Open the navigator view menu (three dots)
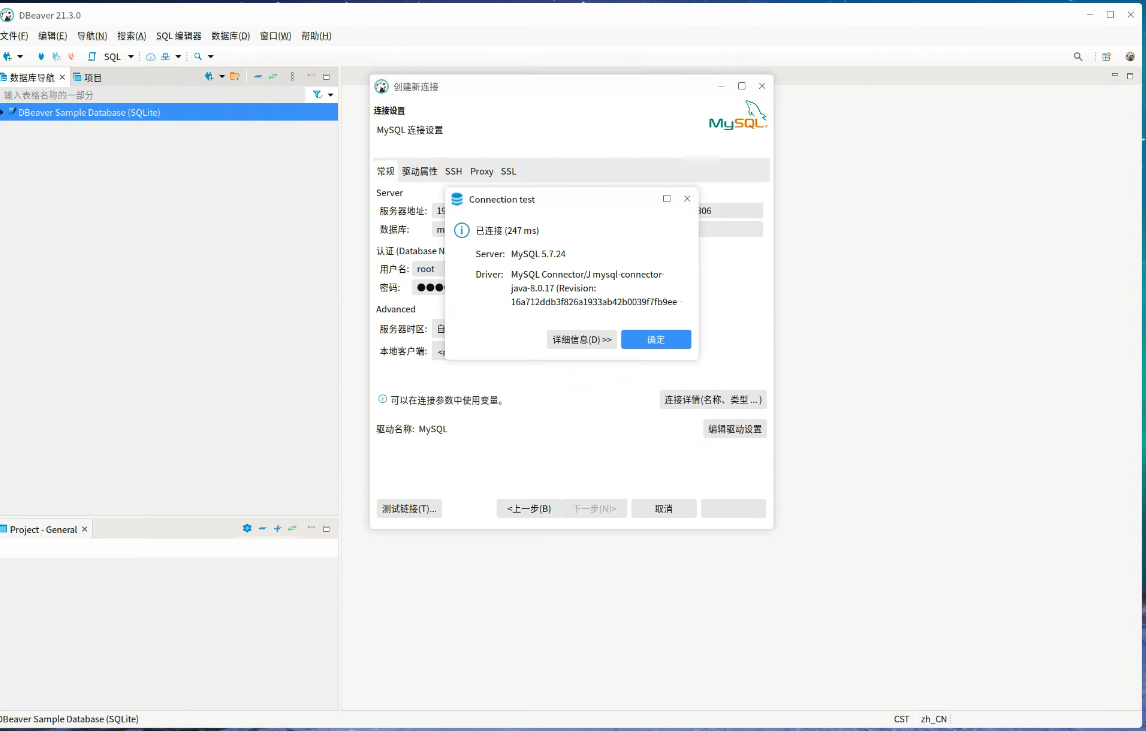Screen dimensions: 1146x731 (x=292, y=76)
